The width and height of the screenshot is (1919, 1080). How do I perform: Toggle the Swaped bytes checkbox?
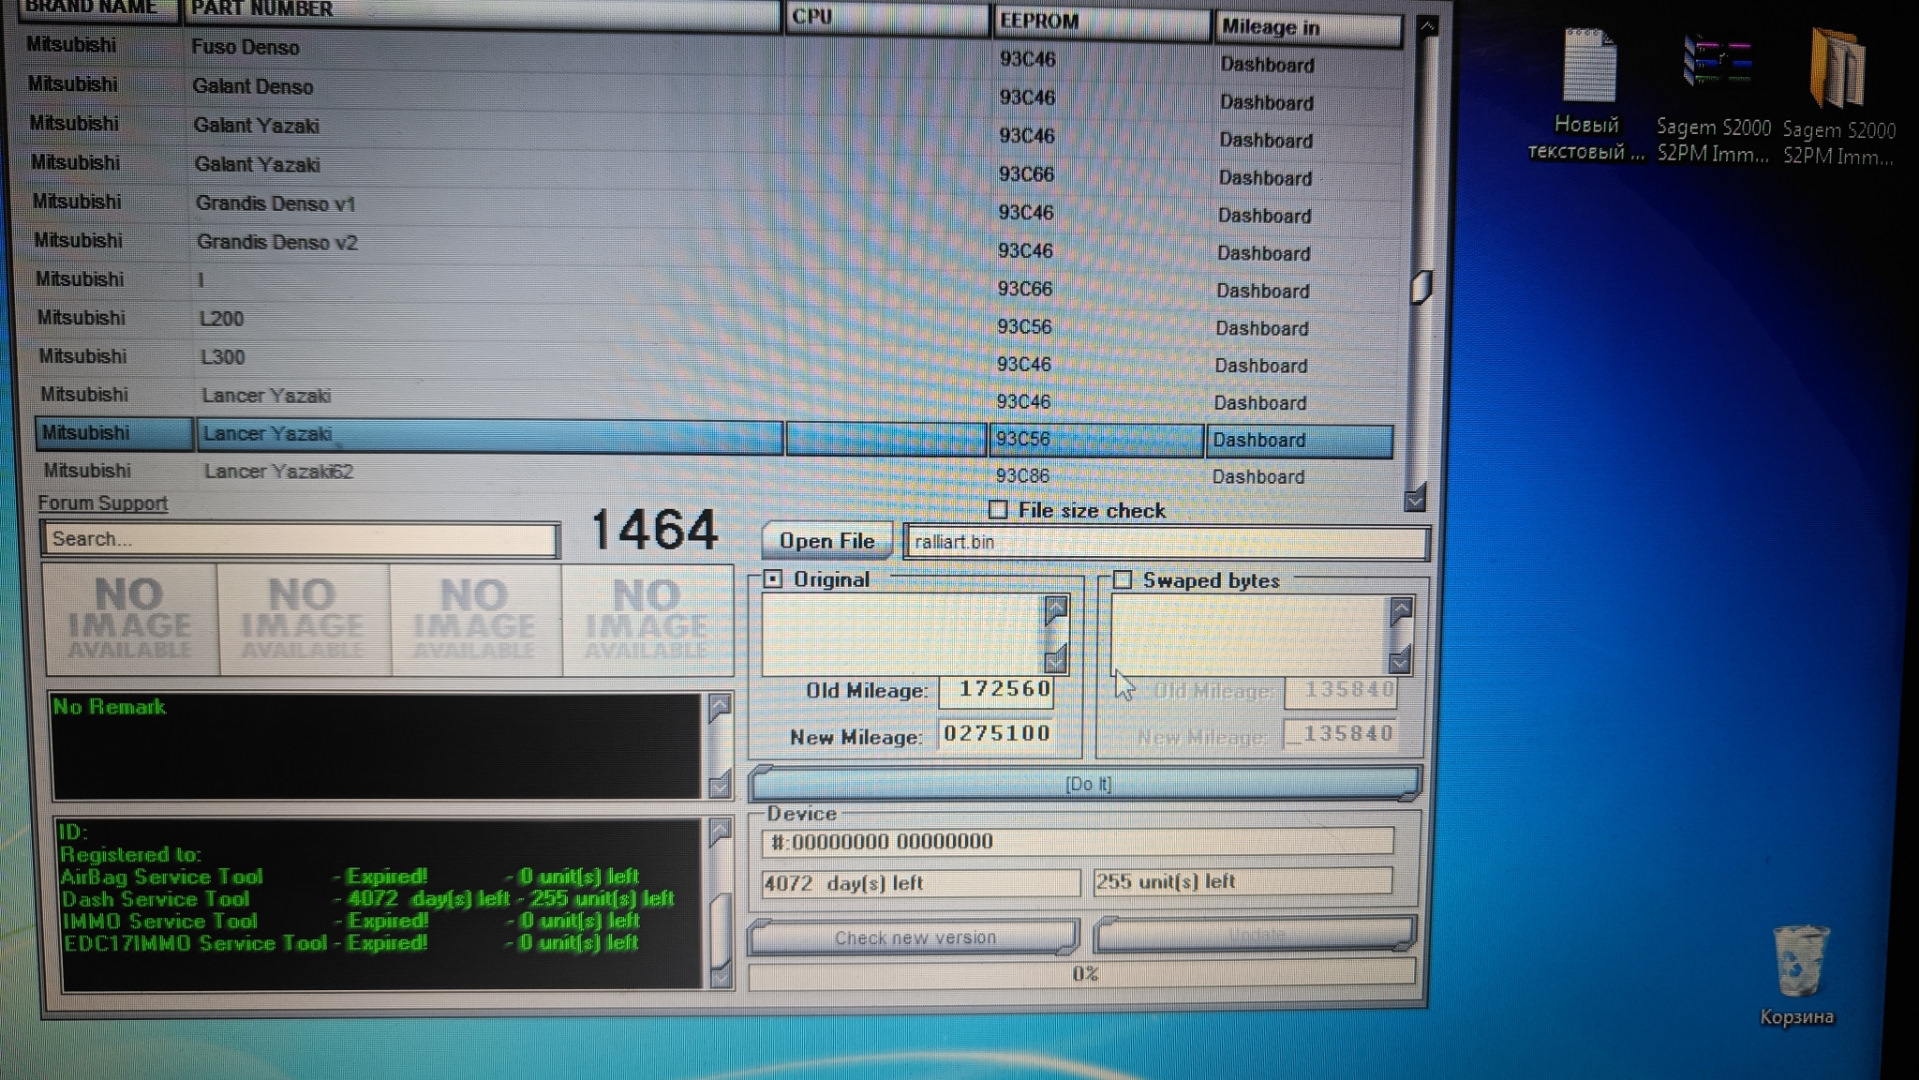pyautogui.click(x=1122, y=580)
